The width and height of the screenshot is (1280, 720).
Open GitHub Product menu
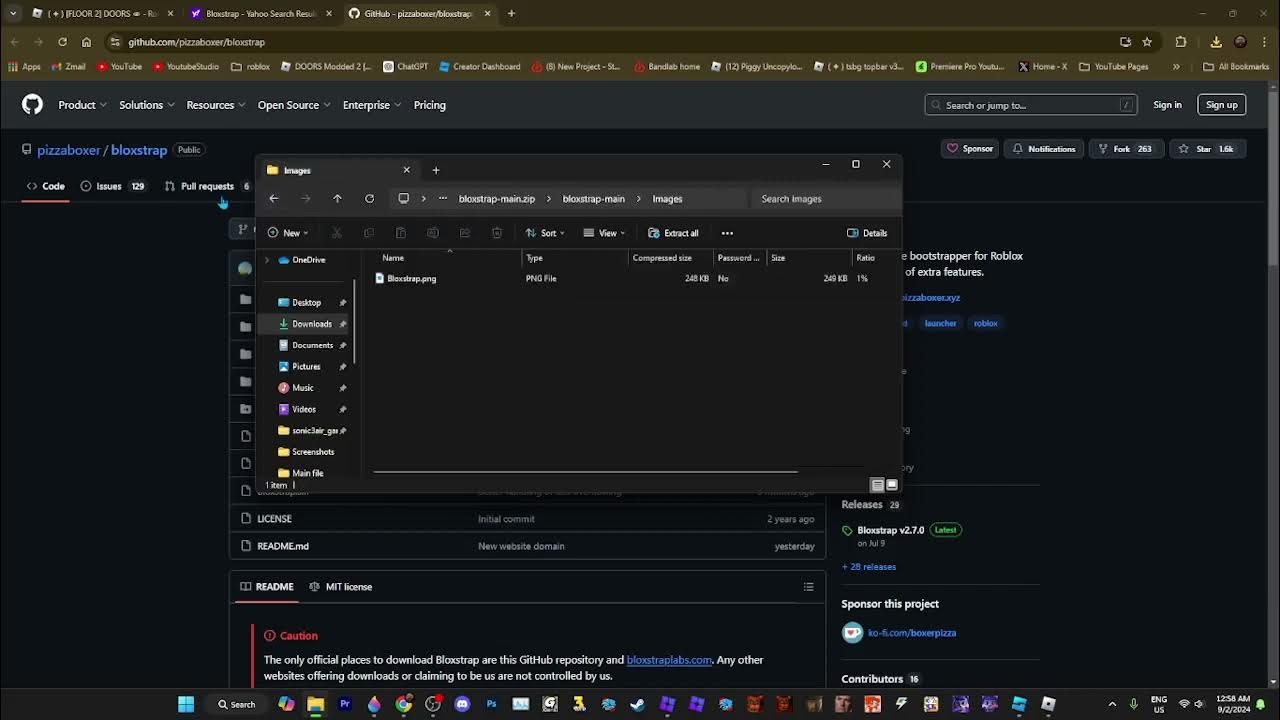[81, 105]
